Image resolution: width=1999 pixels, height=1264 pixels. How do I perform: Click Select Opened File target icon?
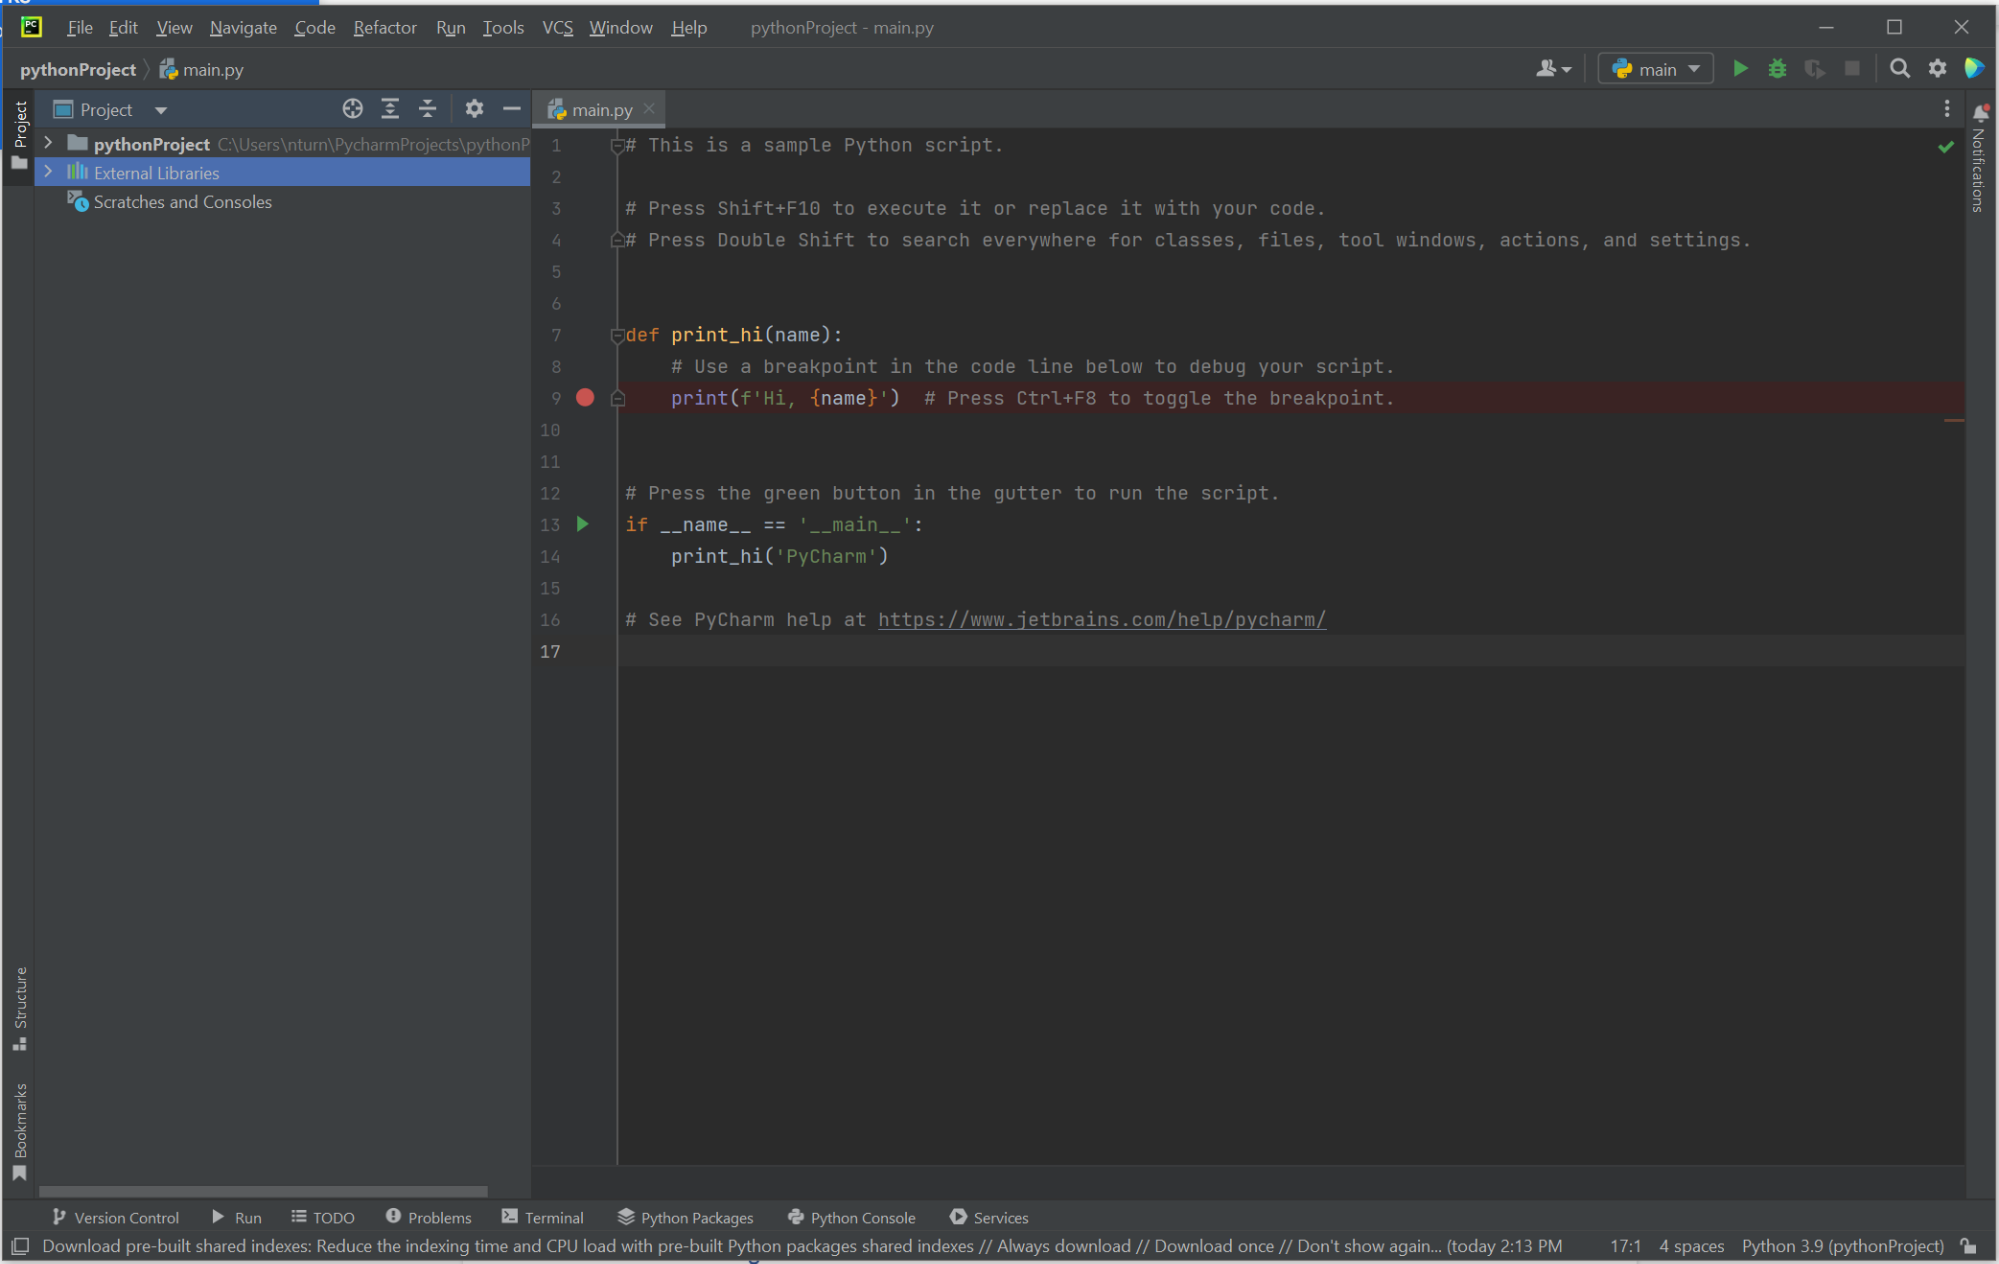point(352,109)
